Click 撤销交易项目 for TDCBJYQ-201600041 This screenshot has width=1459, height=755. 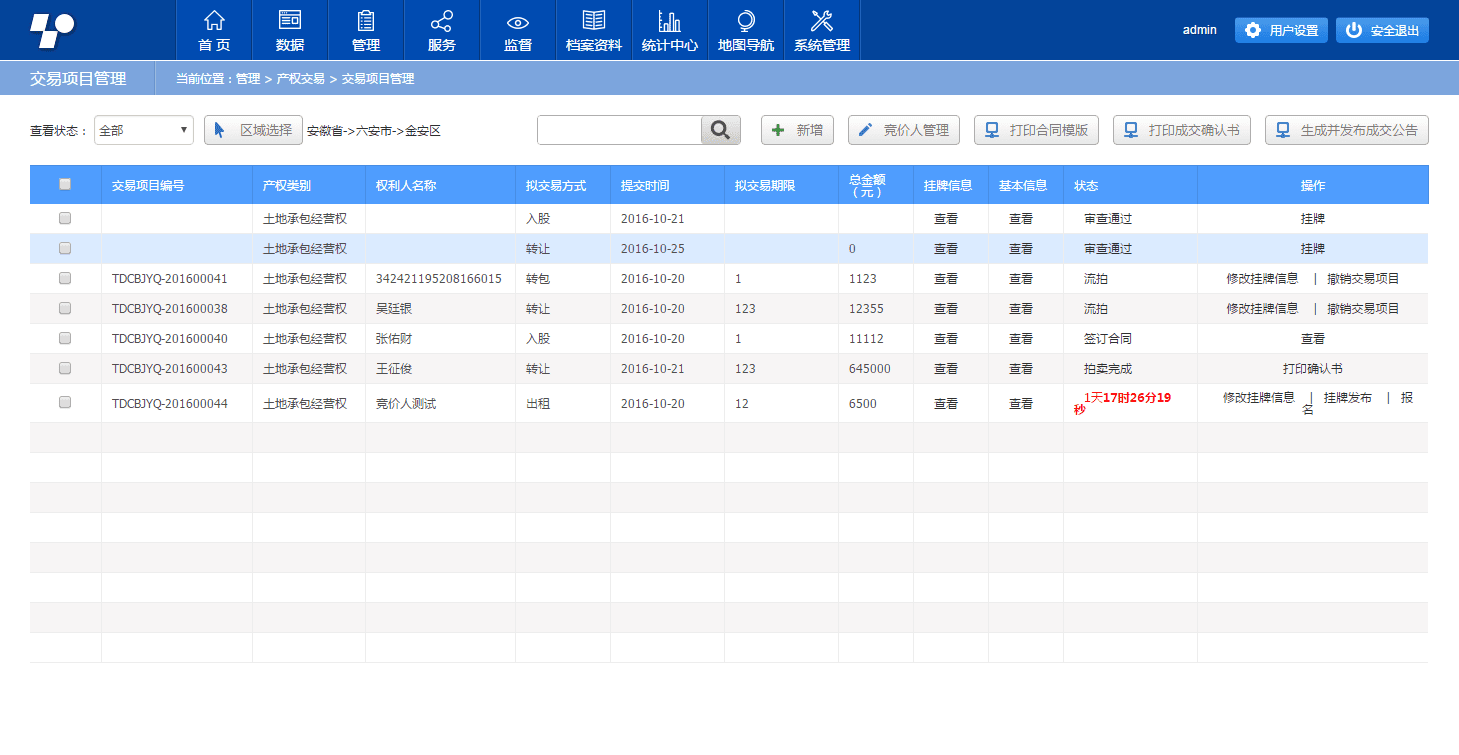[1363, 279]
